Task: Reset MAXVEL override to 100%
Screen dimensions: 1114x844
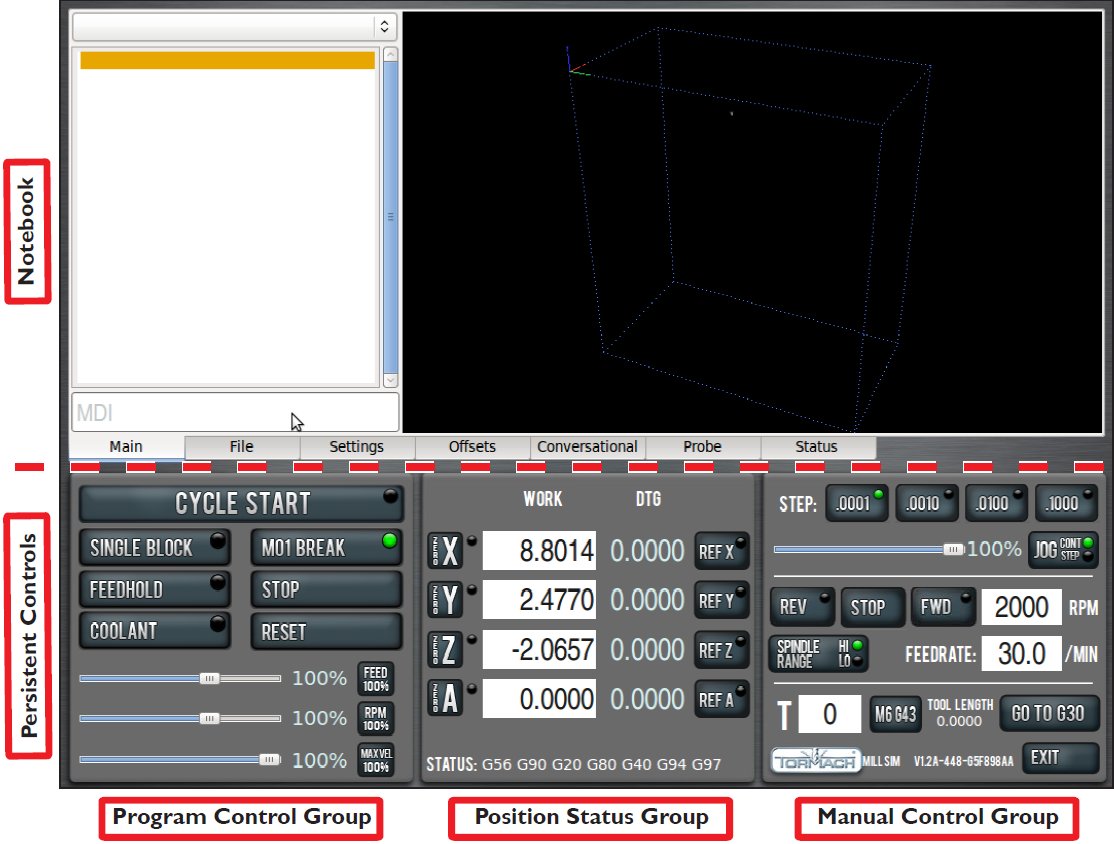Action: [376, 760]
